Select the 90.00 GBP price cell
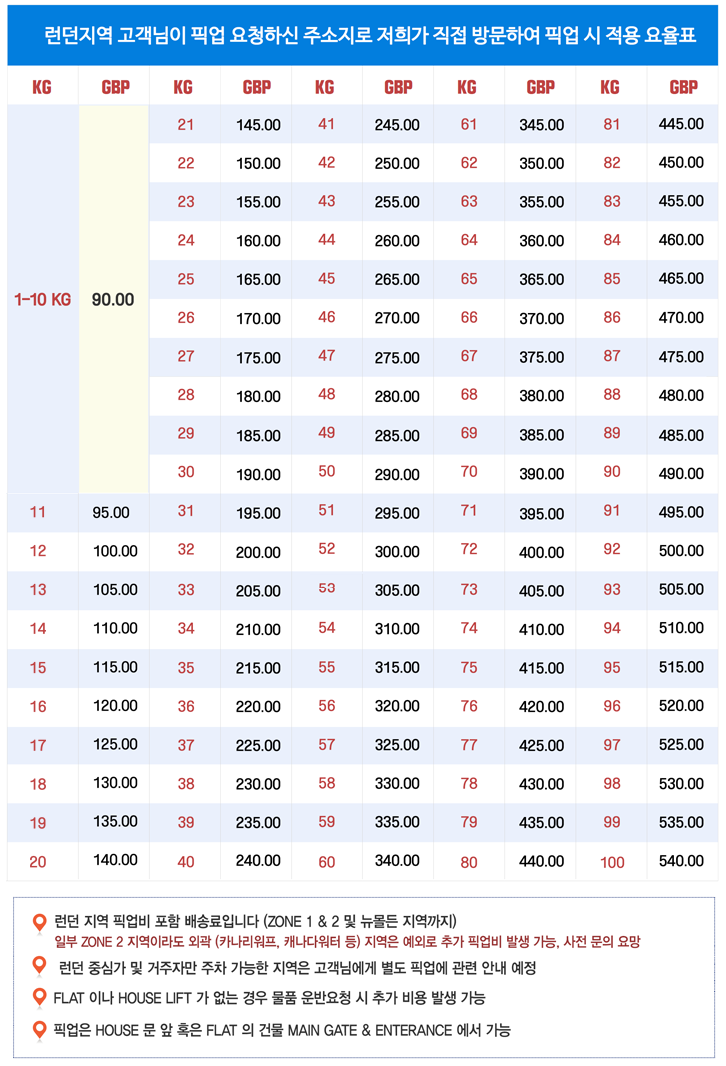Screen dimensions: 726x1066 click(x=113, y=299)
